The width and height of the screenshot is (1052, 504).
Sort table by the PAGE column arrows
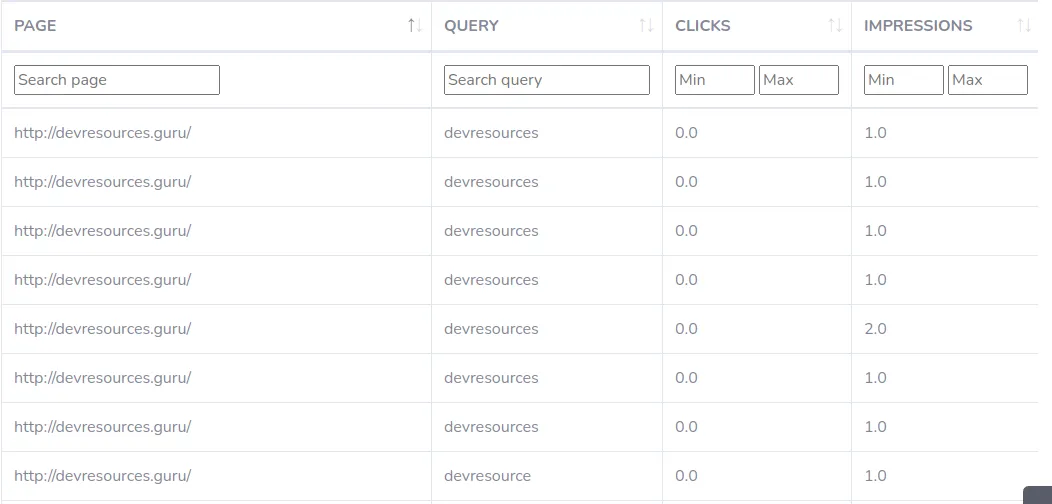(415, 26)
